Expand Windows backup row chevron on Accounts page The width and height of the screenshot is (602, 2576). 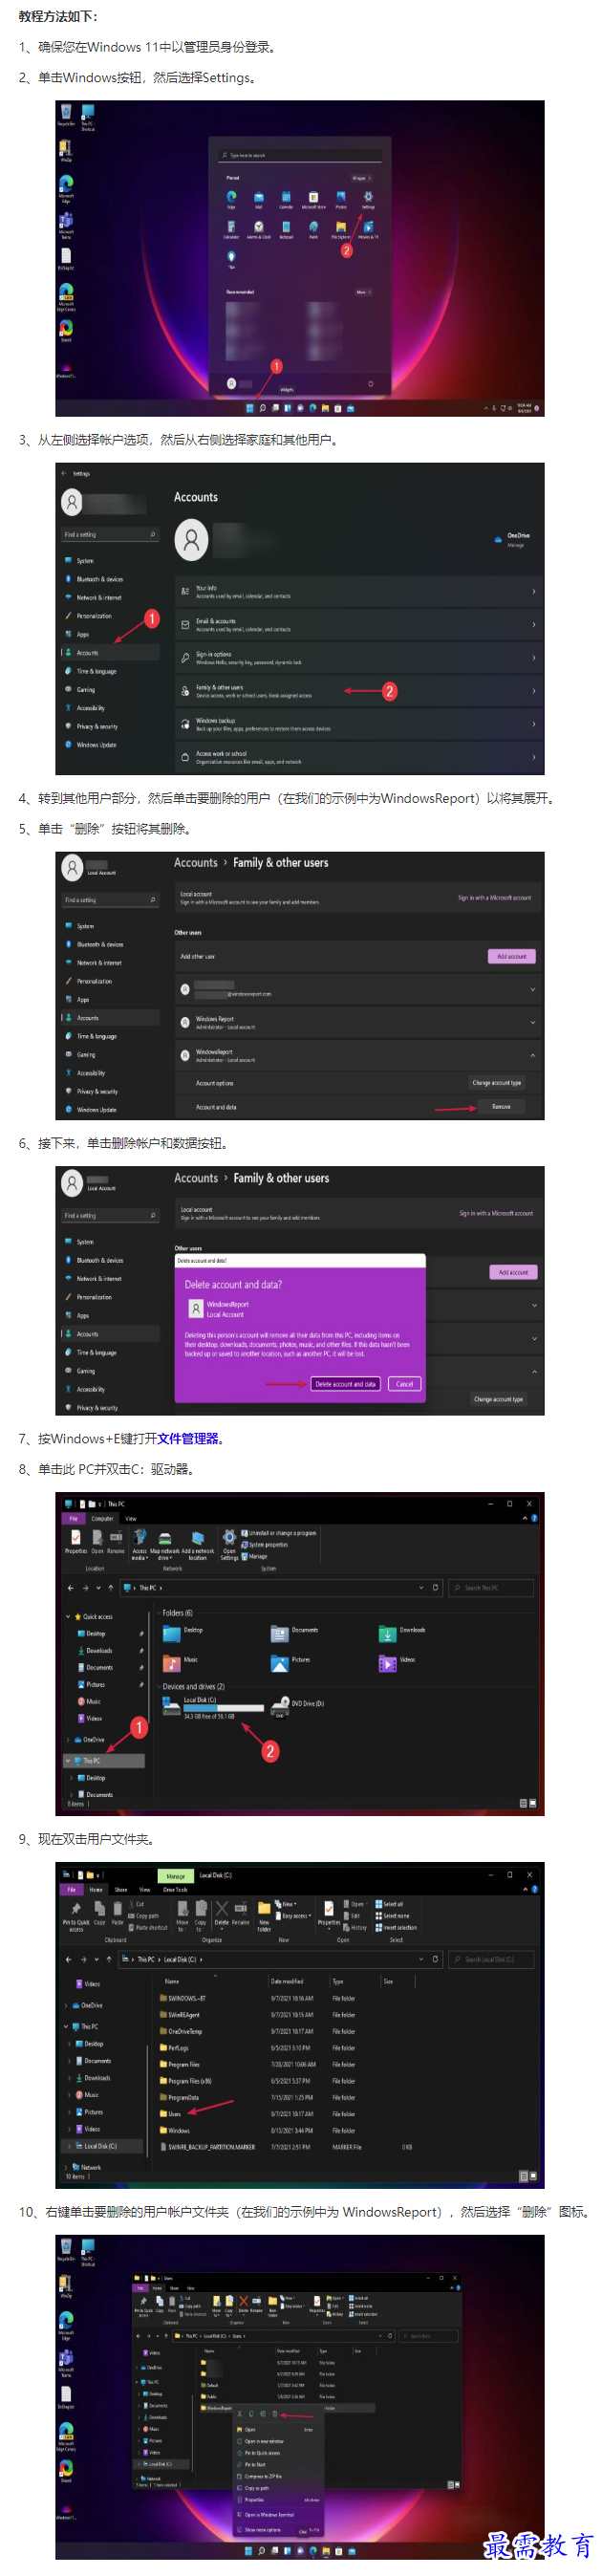pos(533,724)
